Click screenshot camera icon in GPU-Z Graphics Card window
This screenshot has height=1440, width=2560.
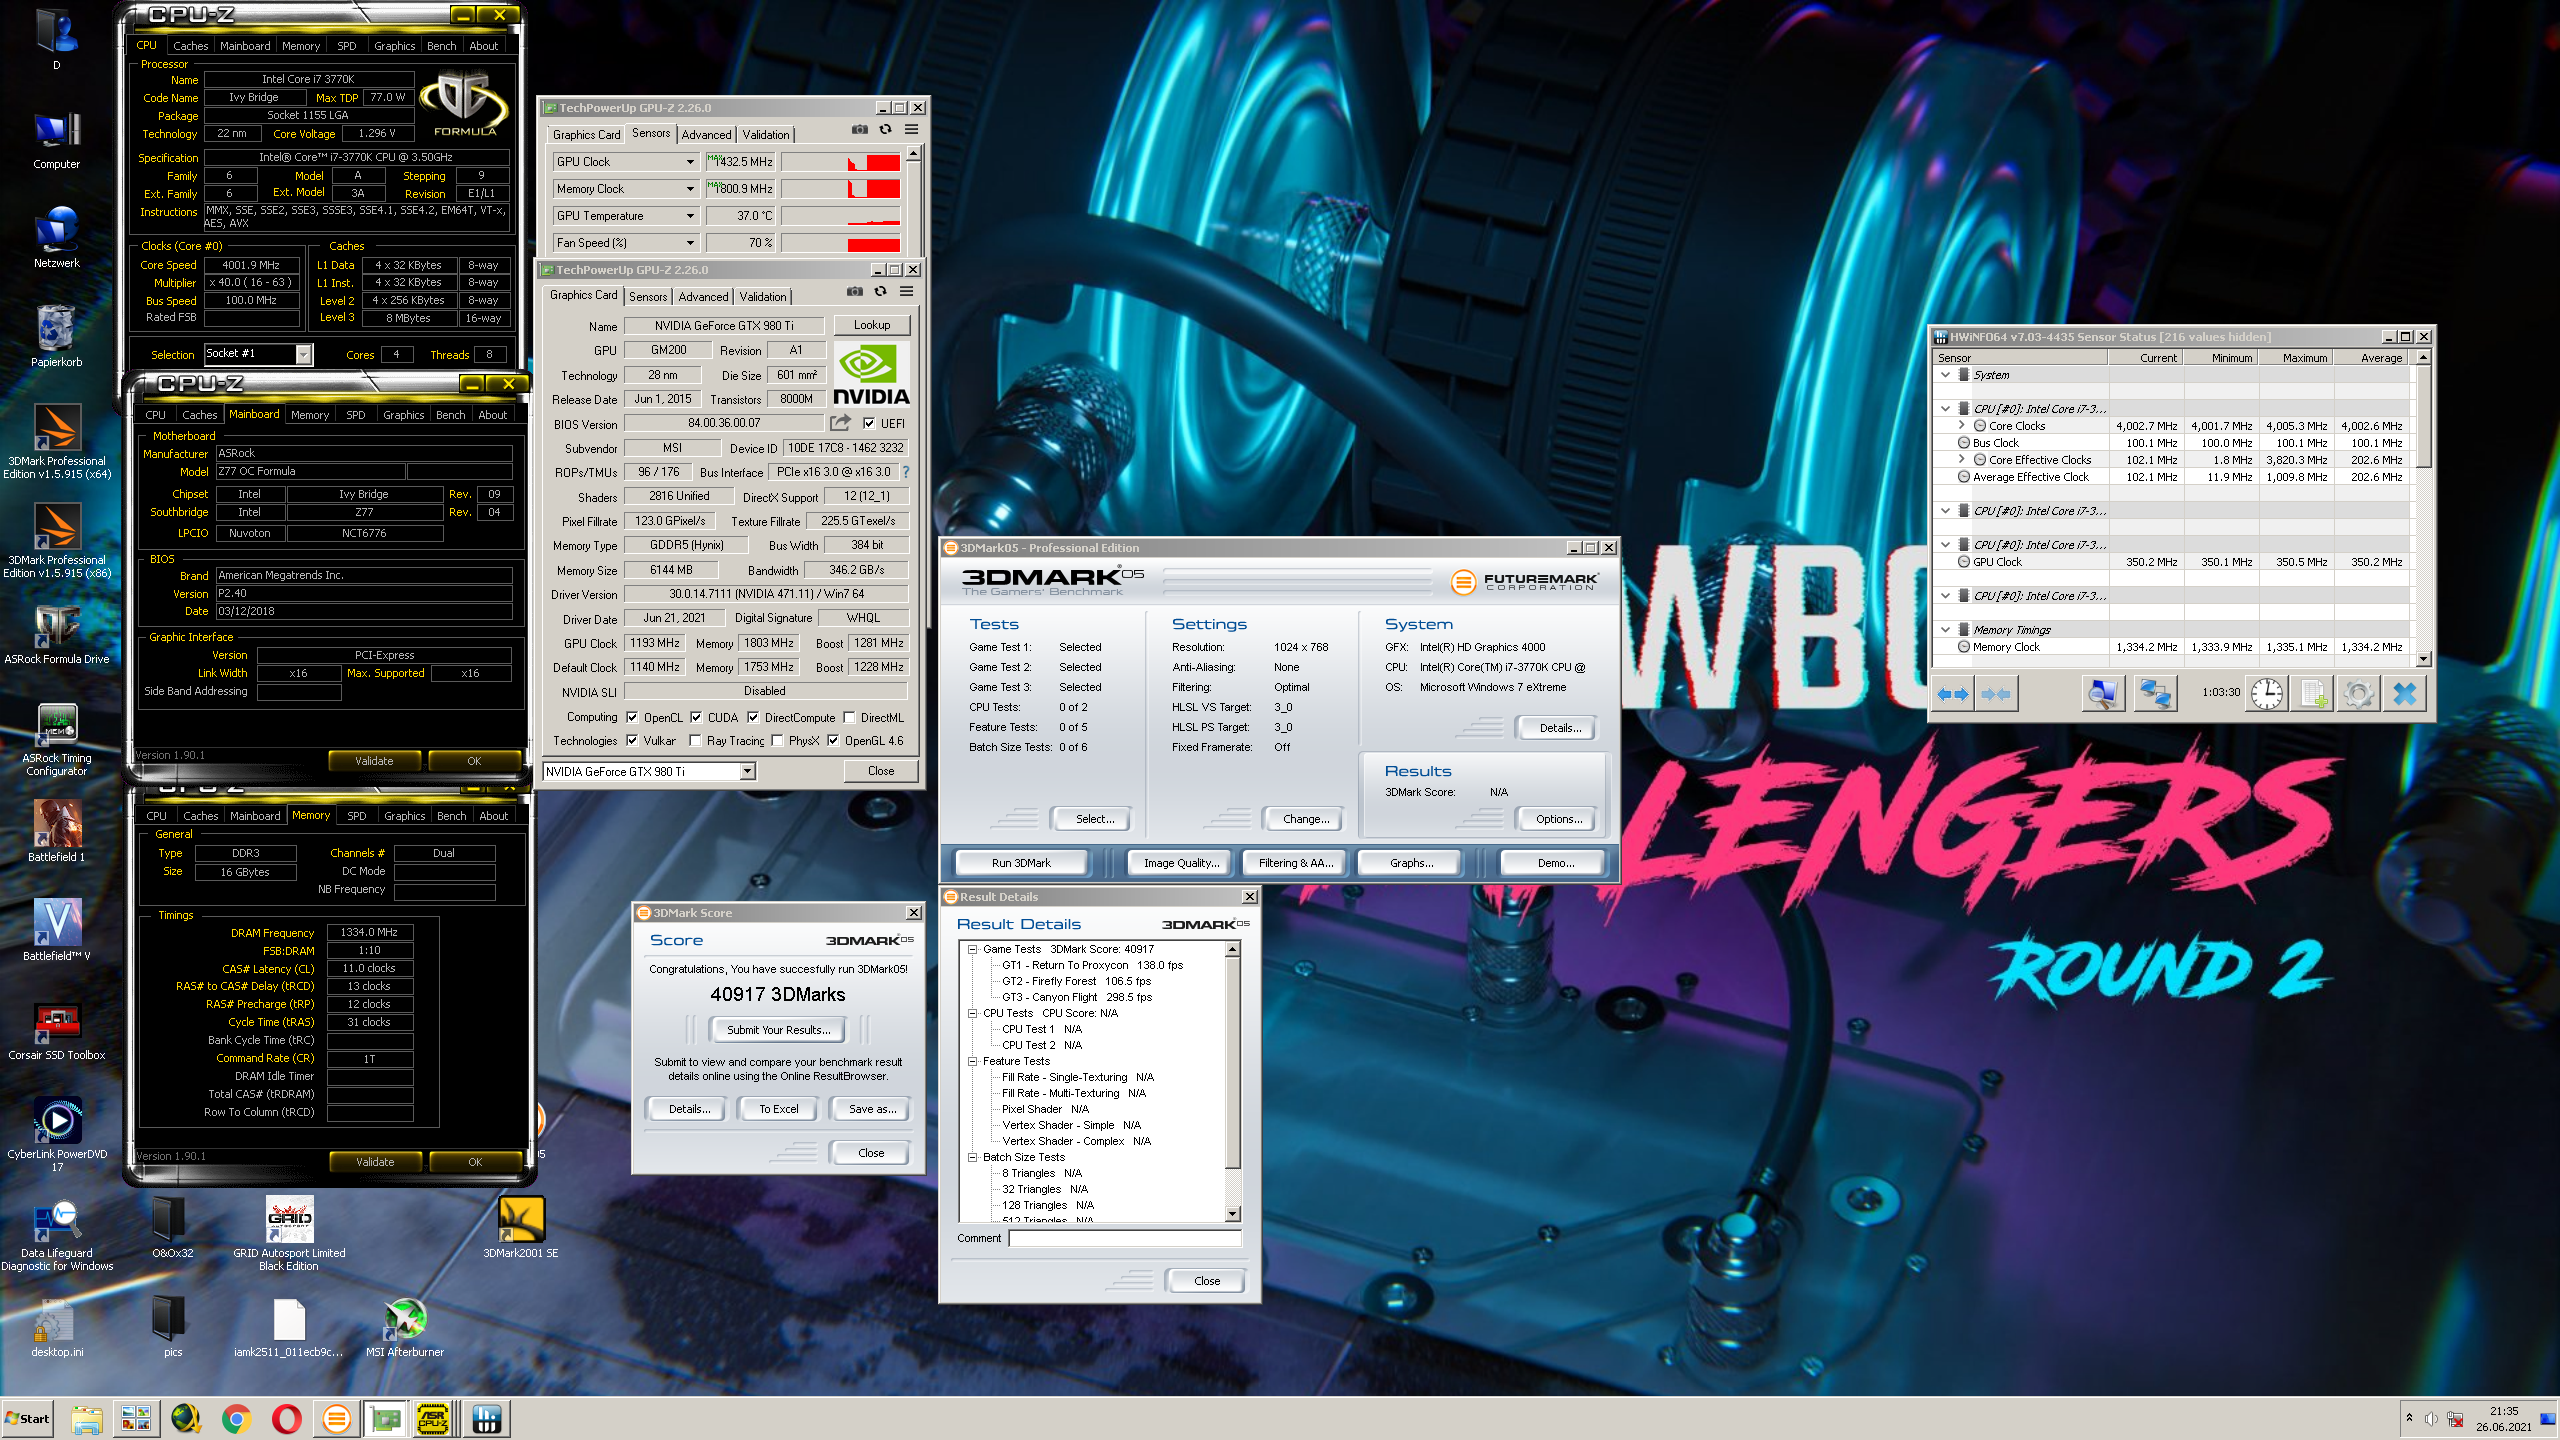click(854, 292)
